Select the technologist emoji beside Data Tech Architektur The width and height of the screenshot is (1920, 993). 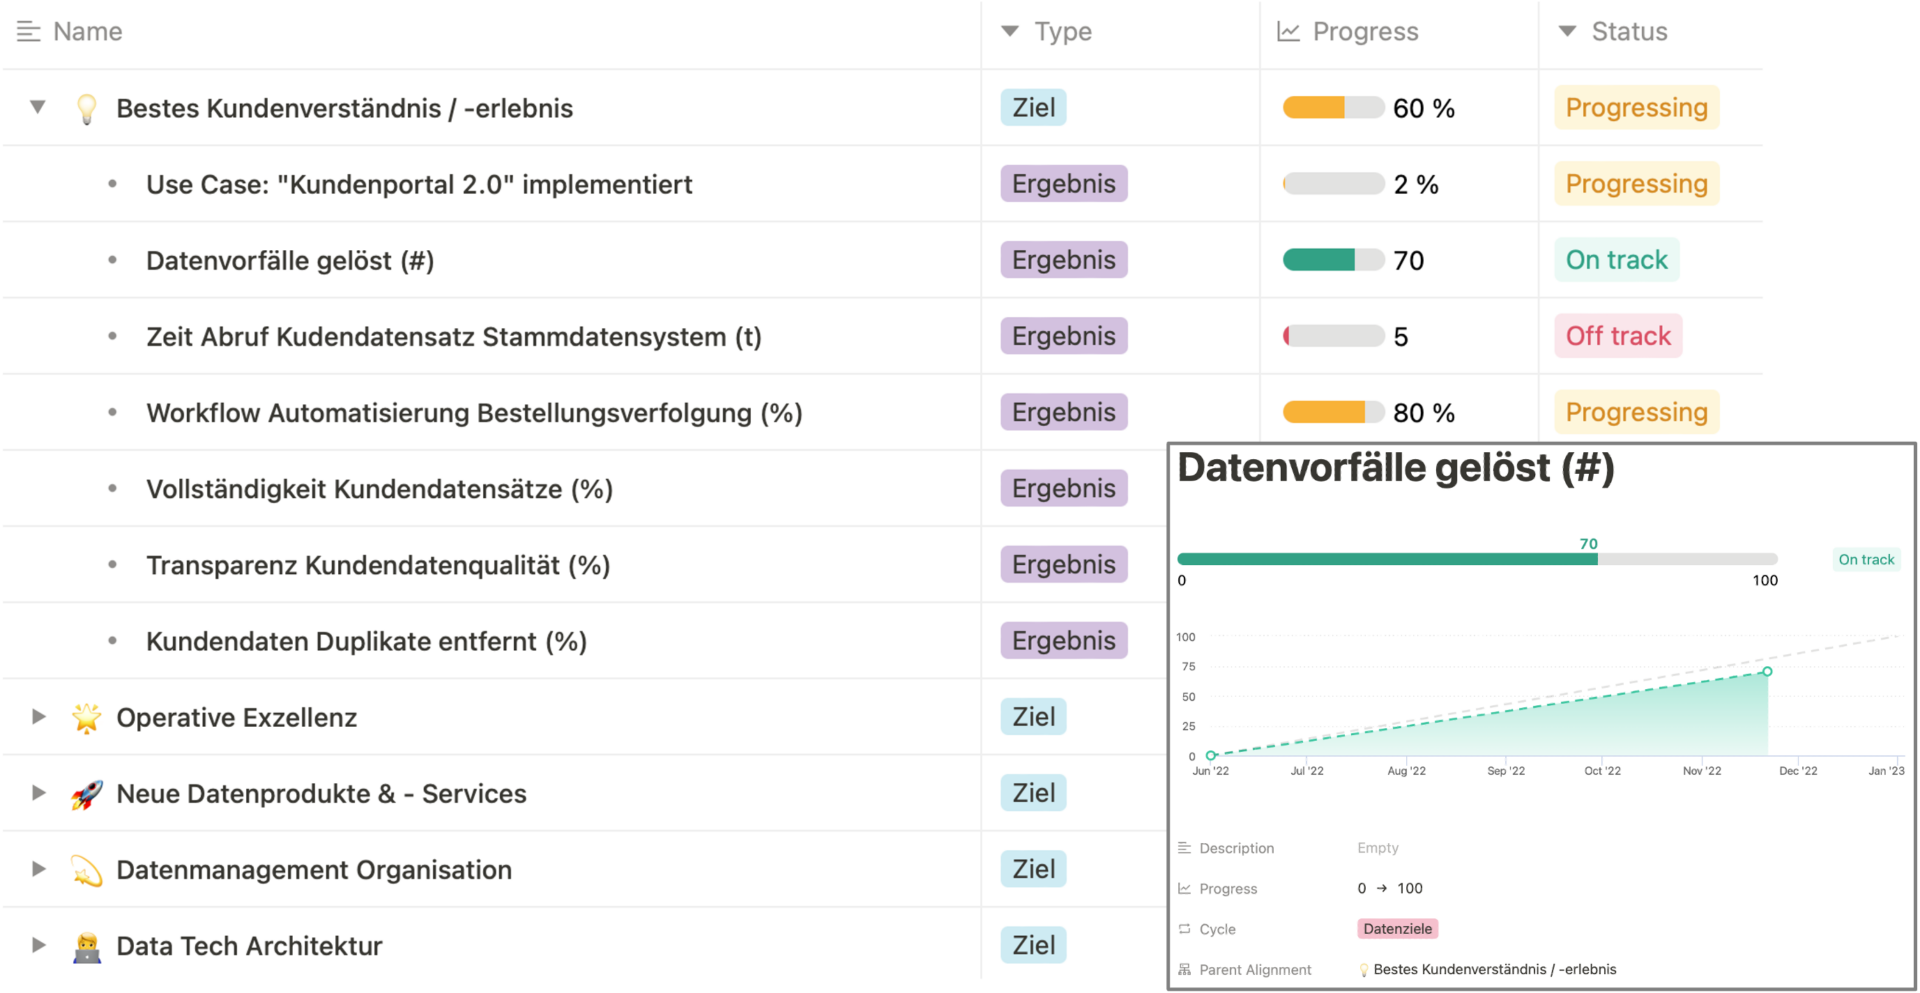coord(87,945)
